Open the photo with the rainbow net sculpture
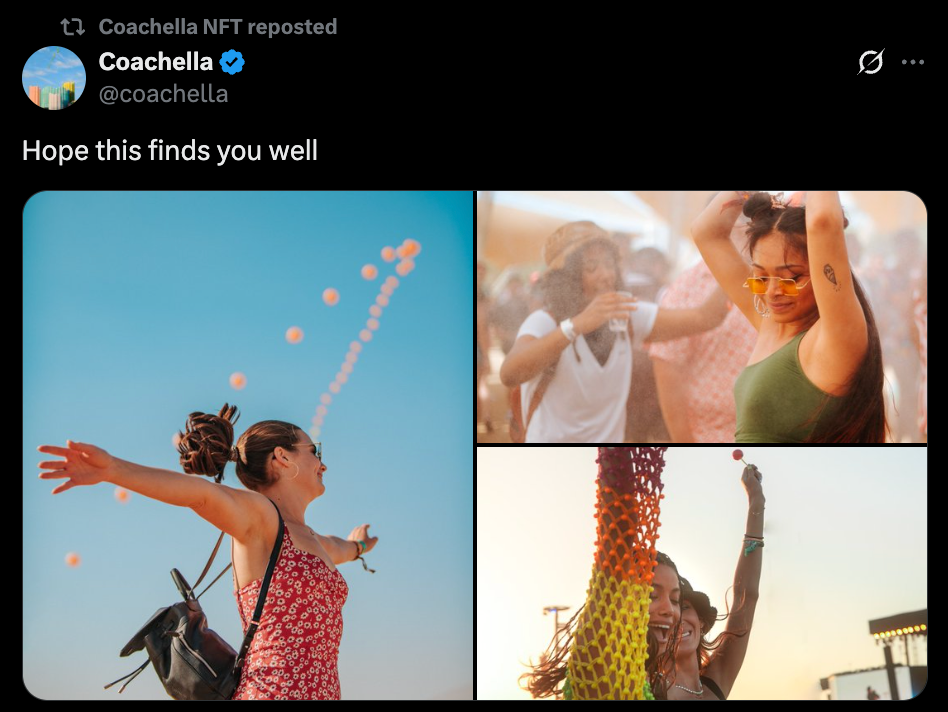948x712 pixels. 702,574
